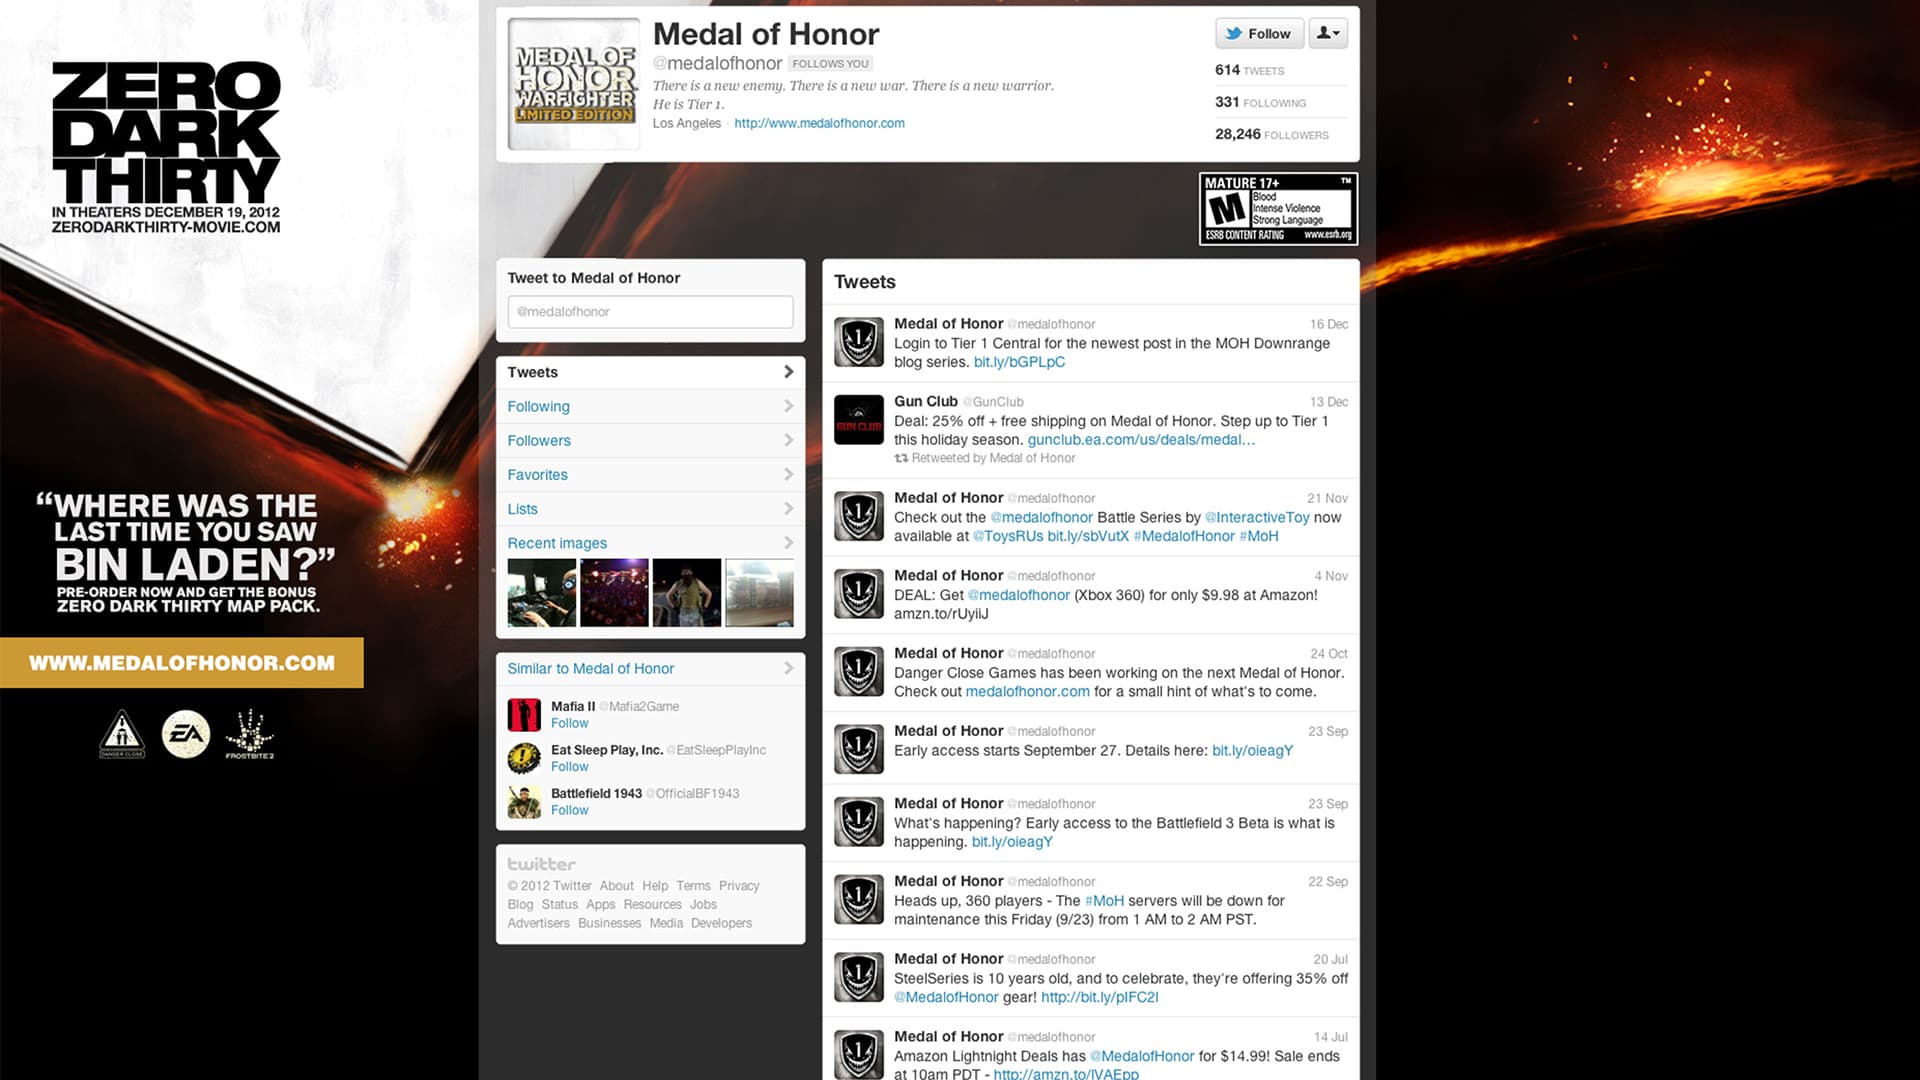Click the skull avatar on the 22 Sep tweet
Viewport: 1920px width, 1080px height.
[x=859, y=900]
